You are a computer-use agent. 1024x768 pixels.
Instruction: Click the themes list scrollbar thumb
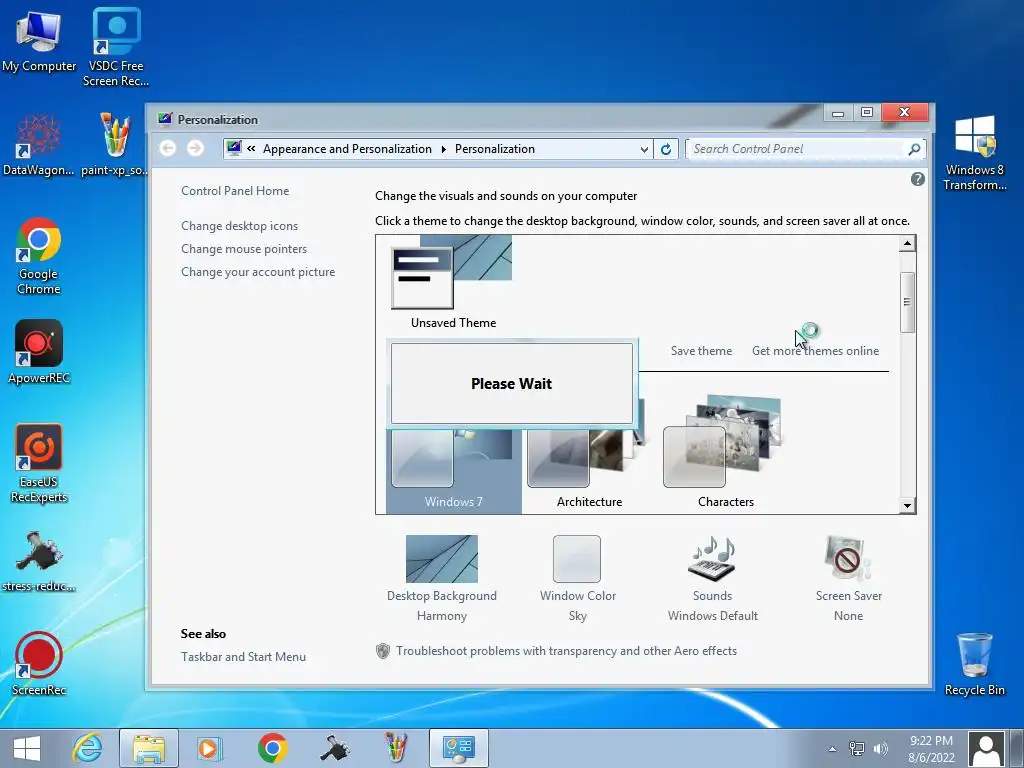907,302
